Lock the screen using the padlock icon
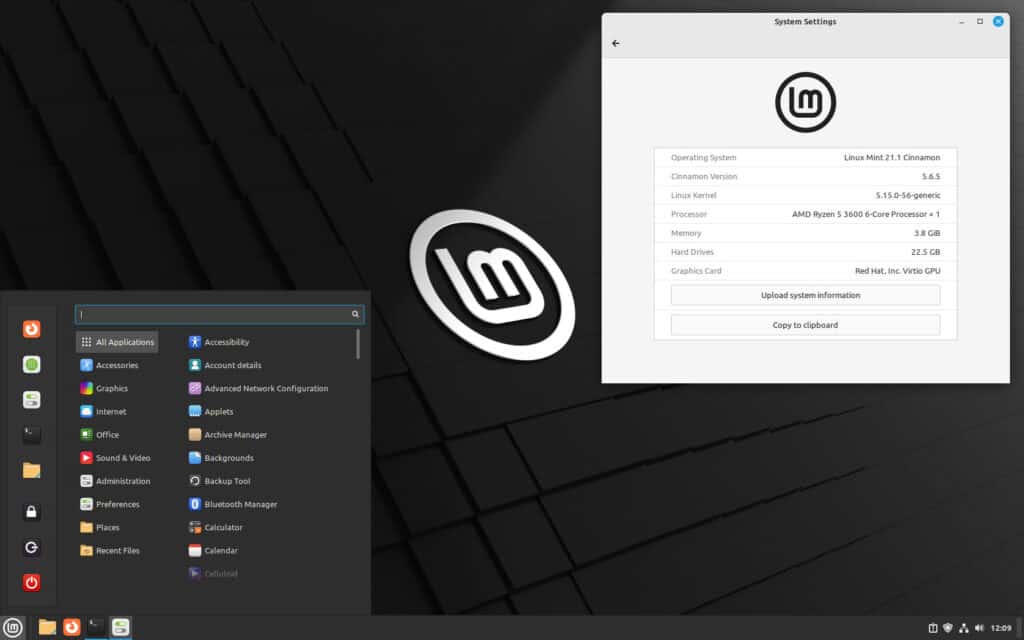 30,511
